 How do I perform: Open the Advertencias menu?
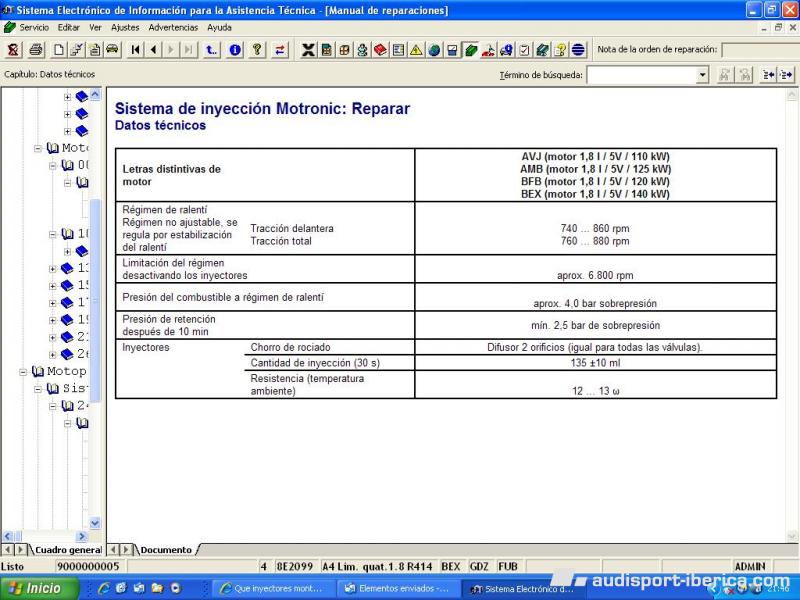tap(173, 27)
